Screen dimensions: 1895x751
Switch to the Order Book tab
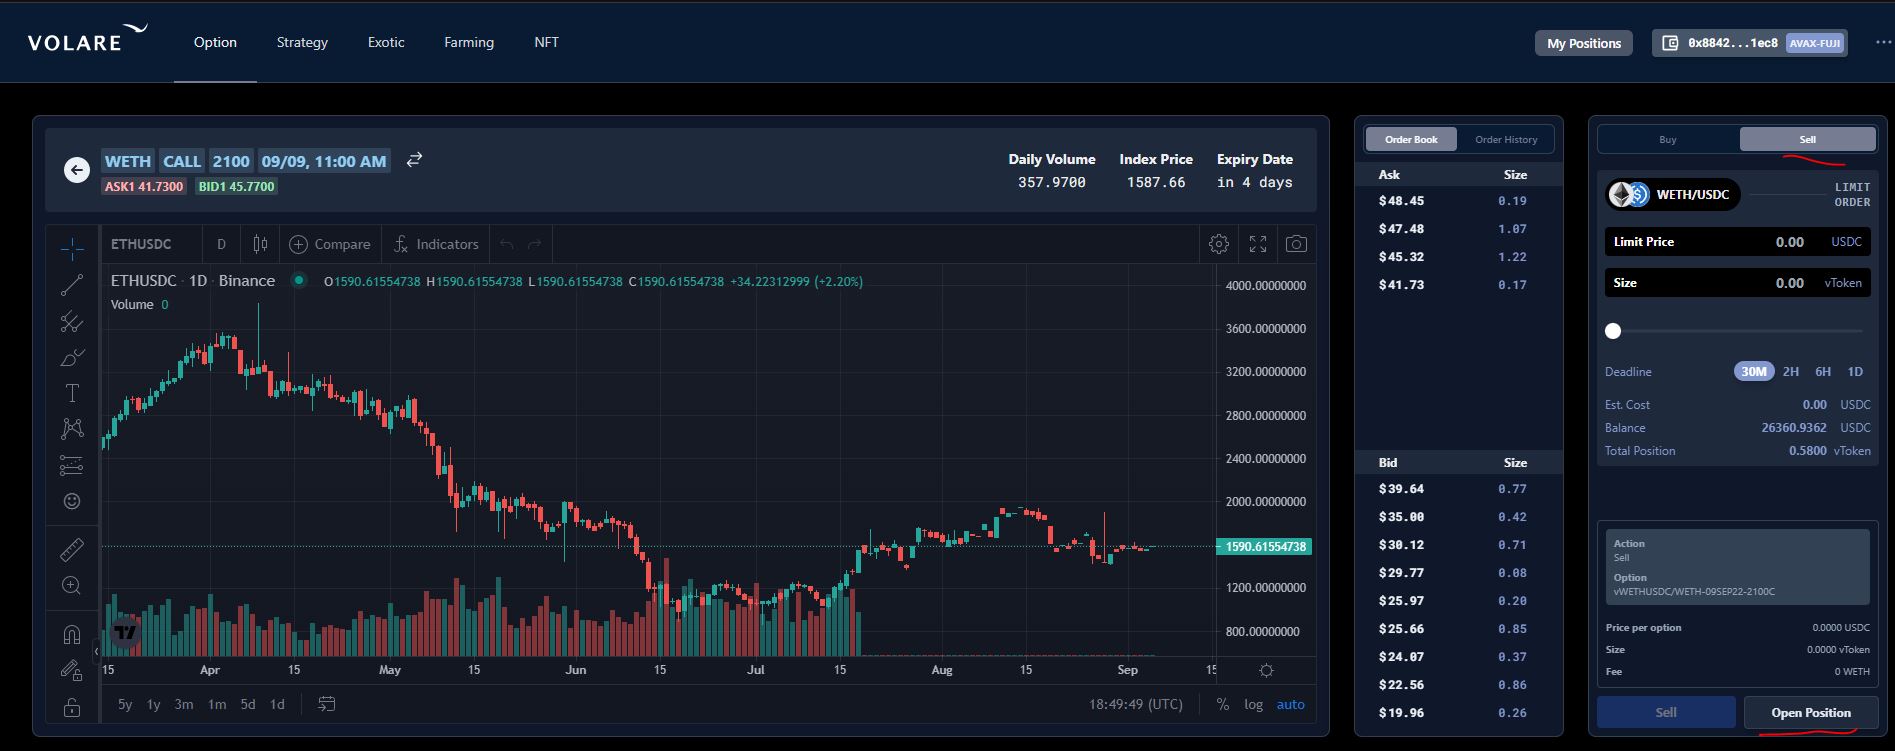coord(1411,139)
